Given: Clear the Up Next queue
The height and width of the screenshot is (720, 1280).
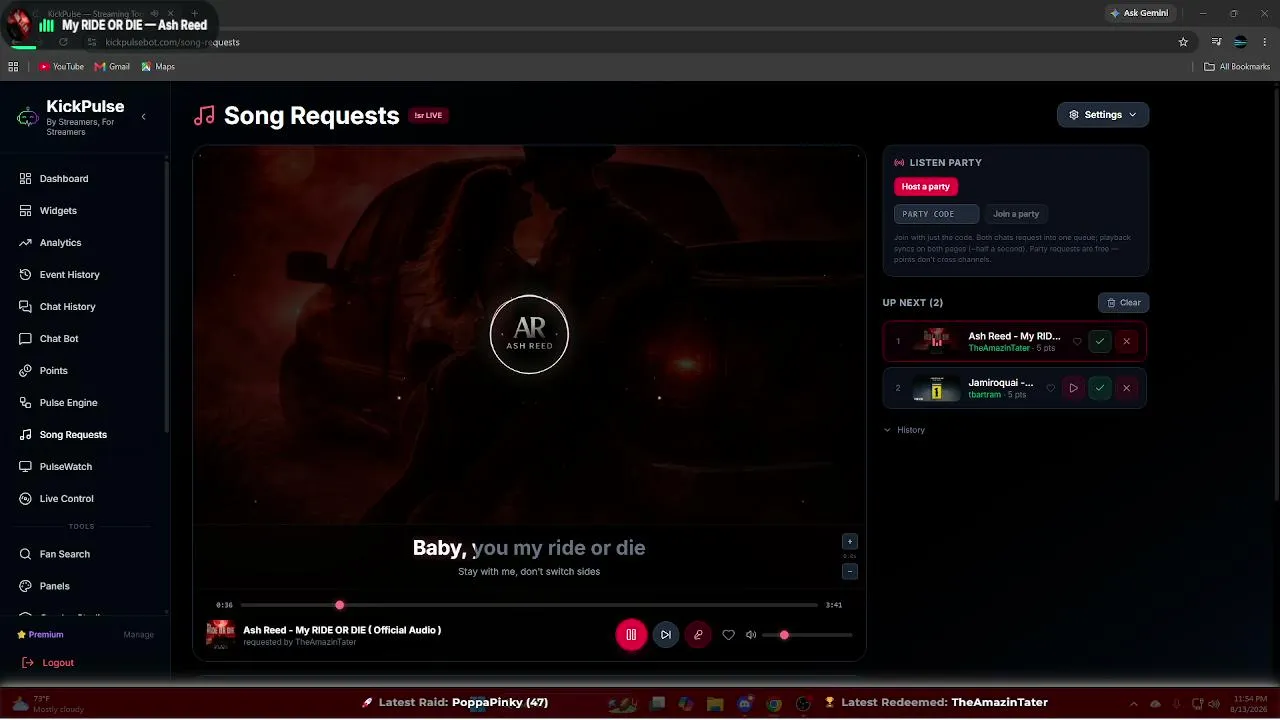Looking at the screenshot, I should 1124,303.
